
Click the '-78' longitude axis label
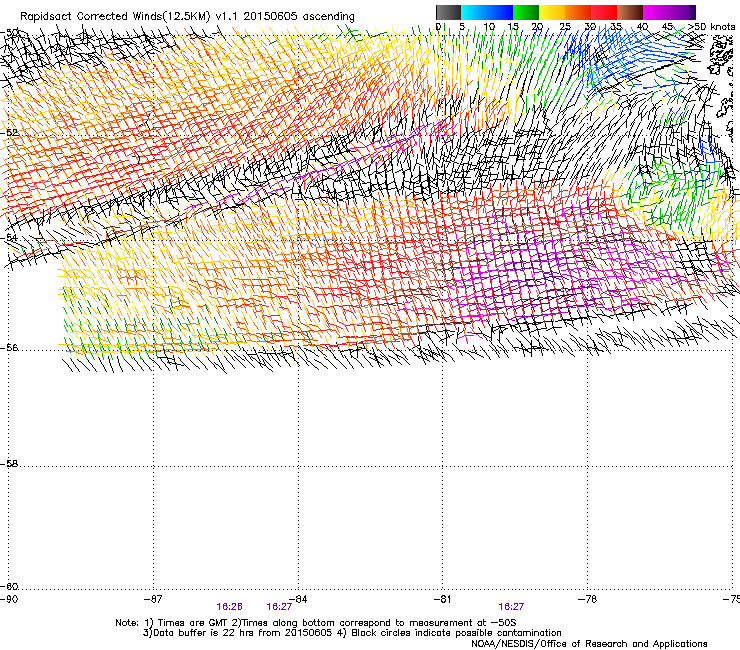tap(587, 599)
